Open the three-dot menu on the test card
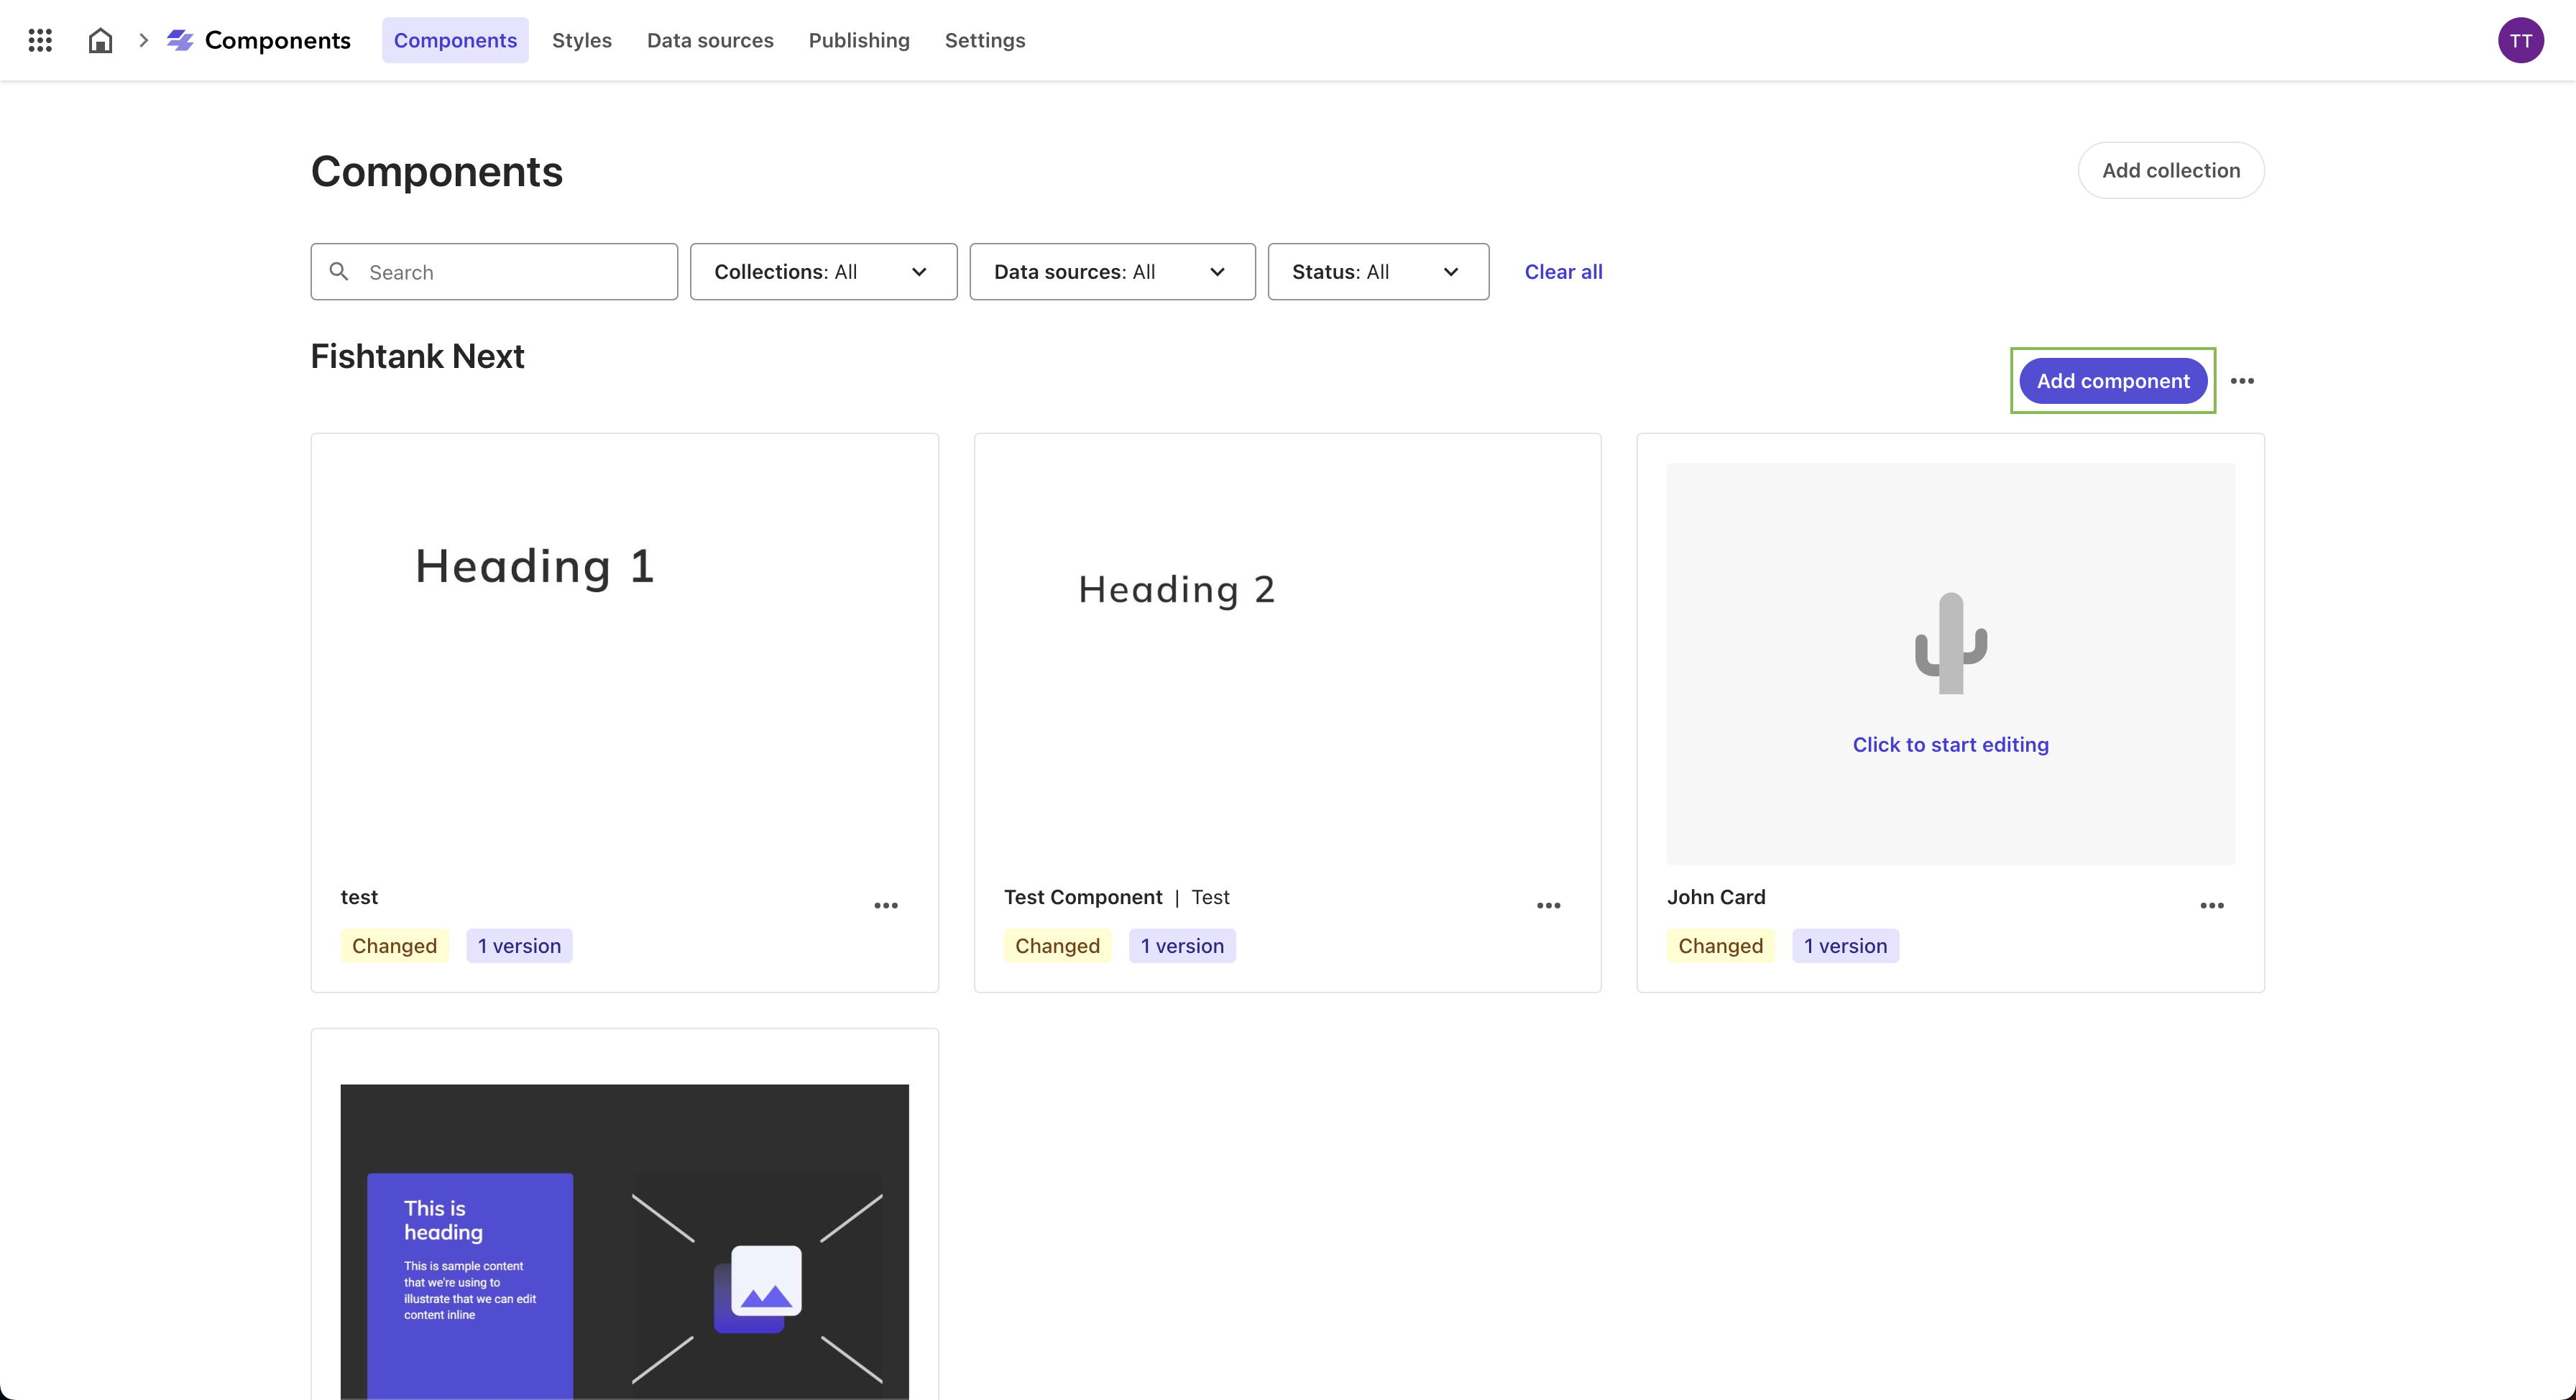 point(886,905)
